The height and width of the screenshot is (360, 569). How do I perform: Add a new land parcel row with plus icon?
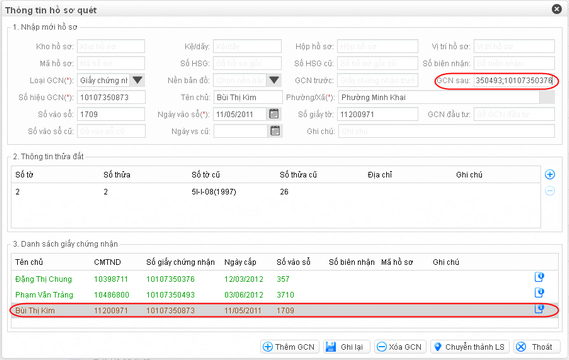point(550,175)
